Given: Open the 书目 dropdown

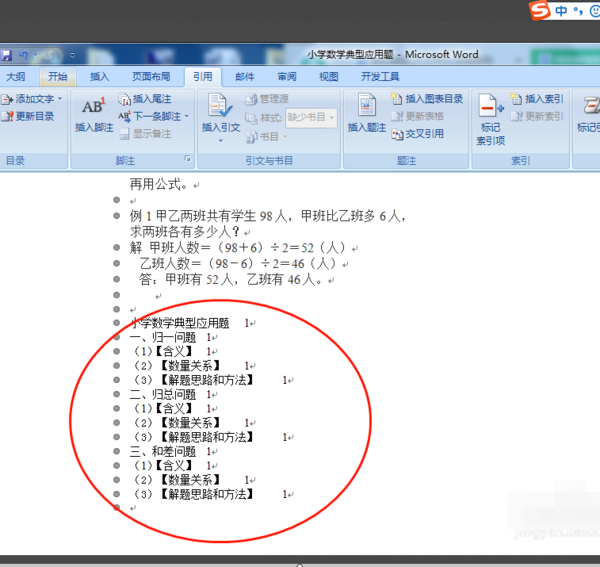Looking at the screenshot, I should [266, 137].
